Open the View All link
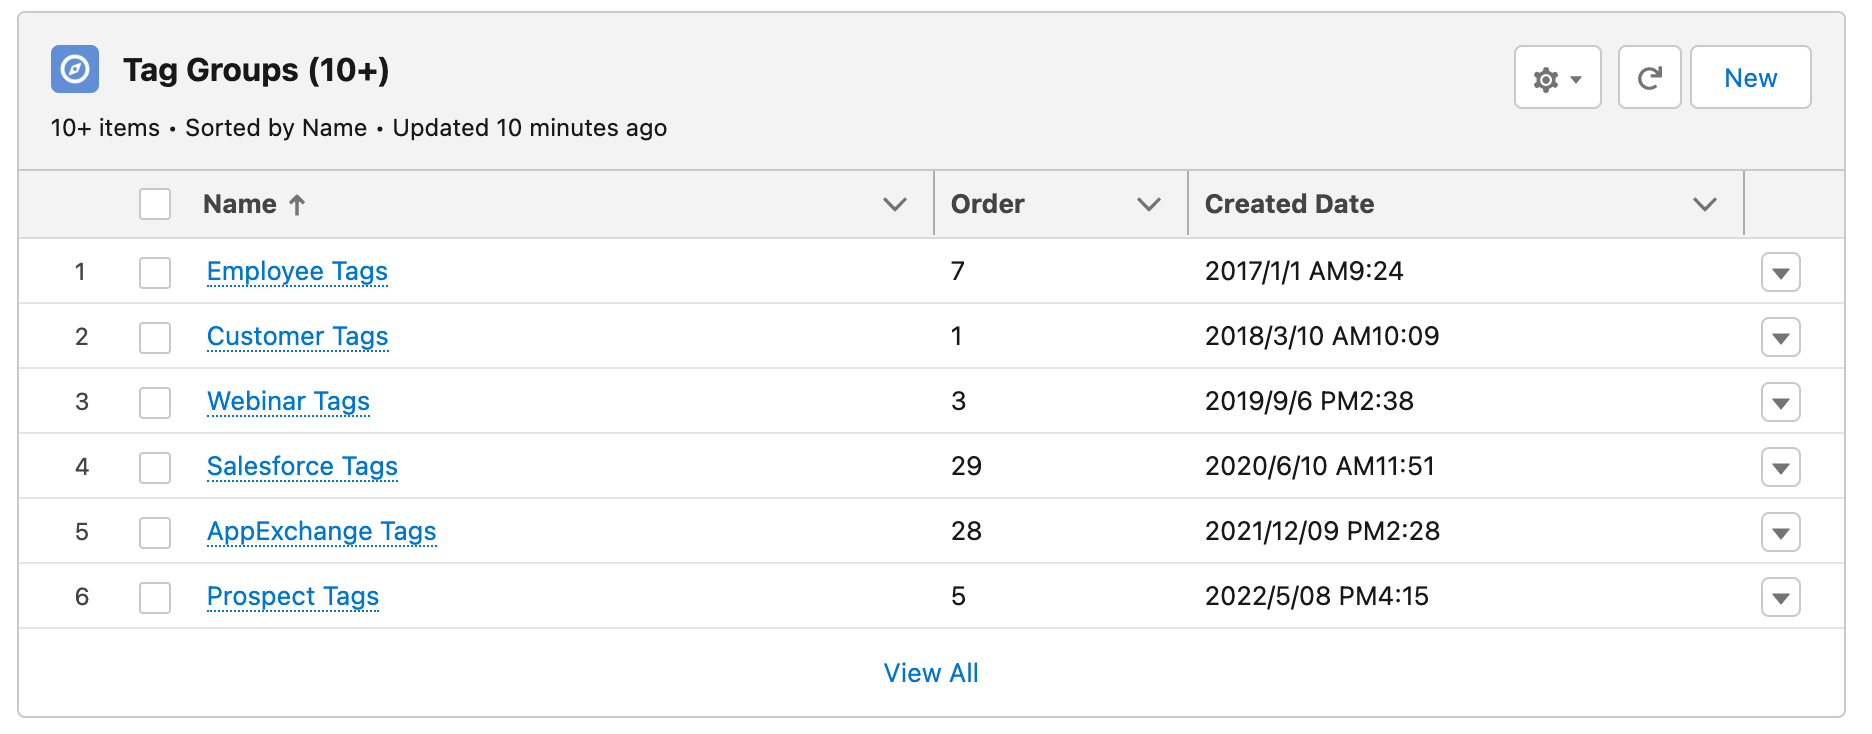1872x734 pixels. [931, 673]
